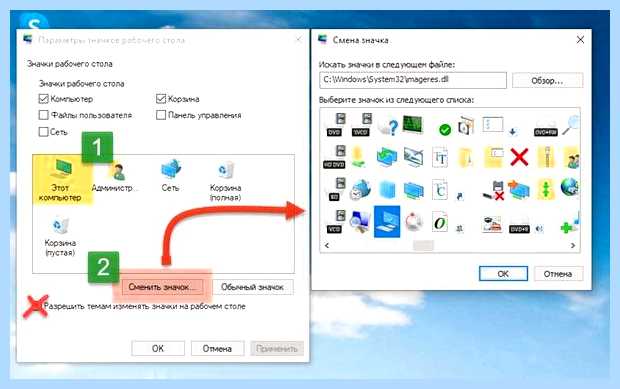Select the TrueType 'T' font file icon
The height and width of the screenshot is (389, 620).
[x=440, y=157]
